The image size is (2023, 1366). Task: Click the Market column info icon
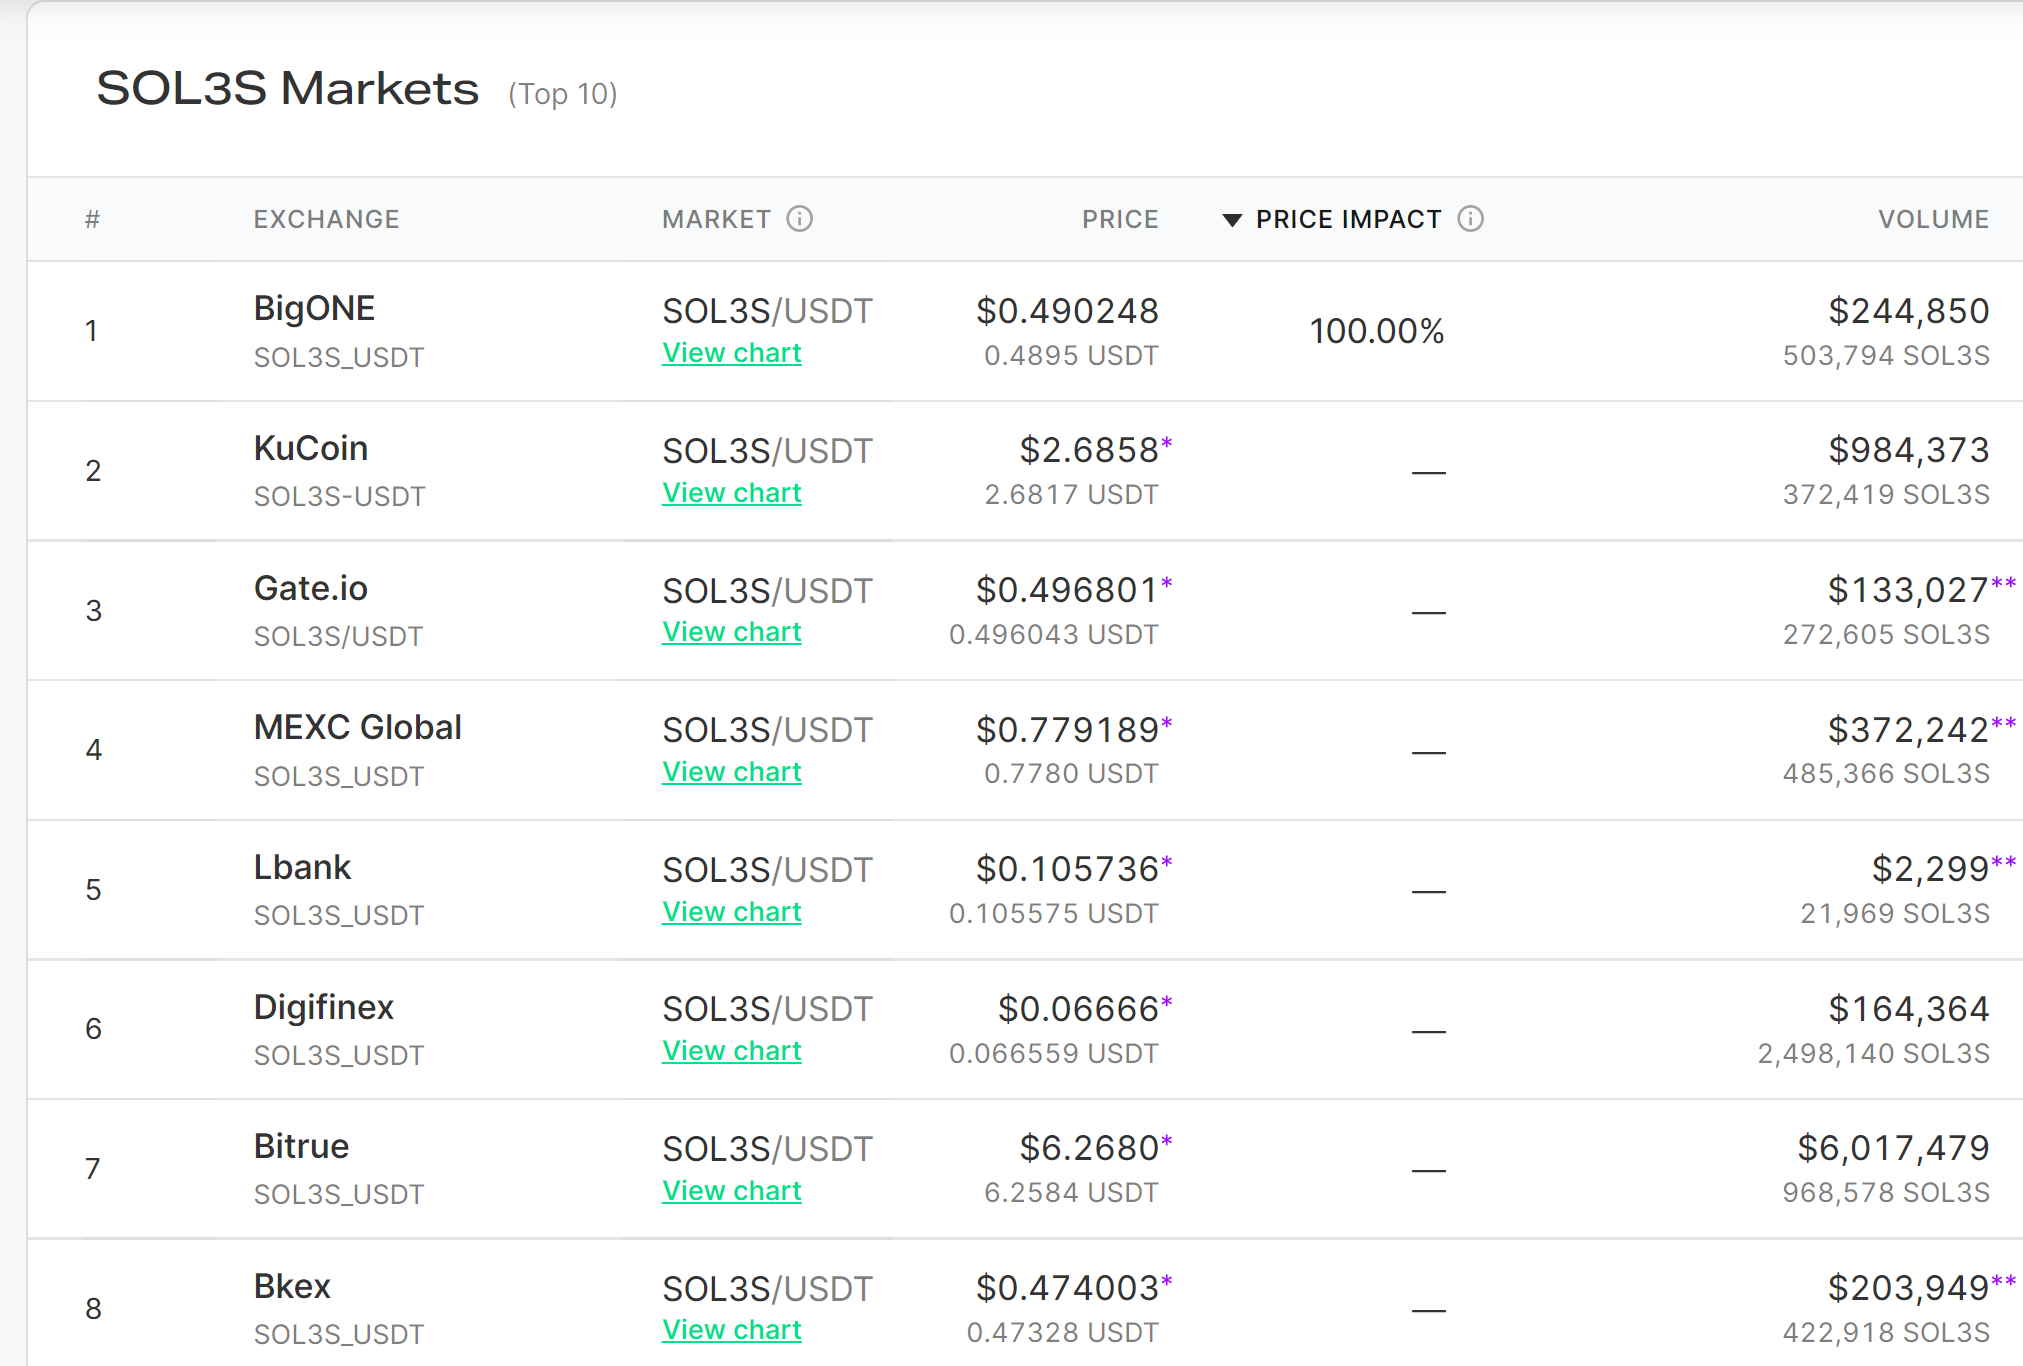click(x=800, y=218)
